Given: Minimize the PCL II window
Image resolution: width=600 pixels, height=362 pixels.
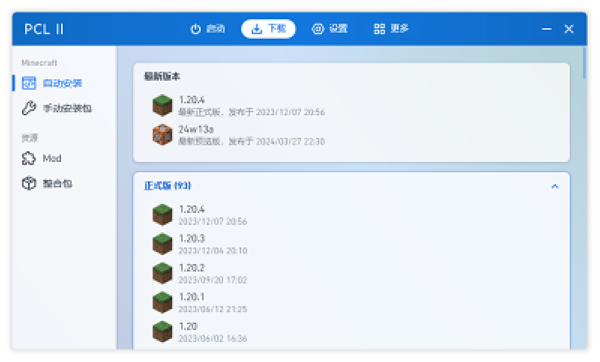Looking at the screenshot, I should (547, 29).
